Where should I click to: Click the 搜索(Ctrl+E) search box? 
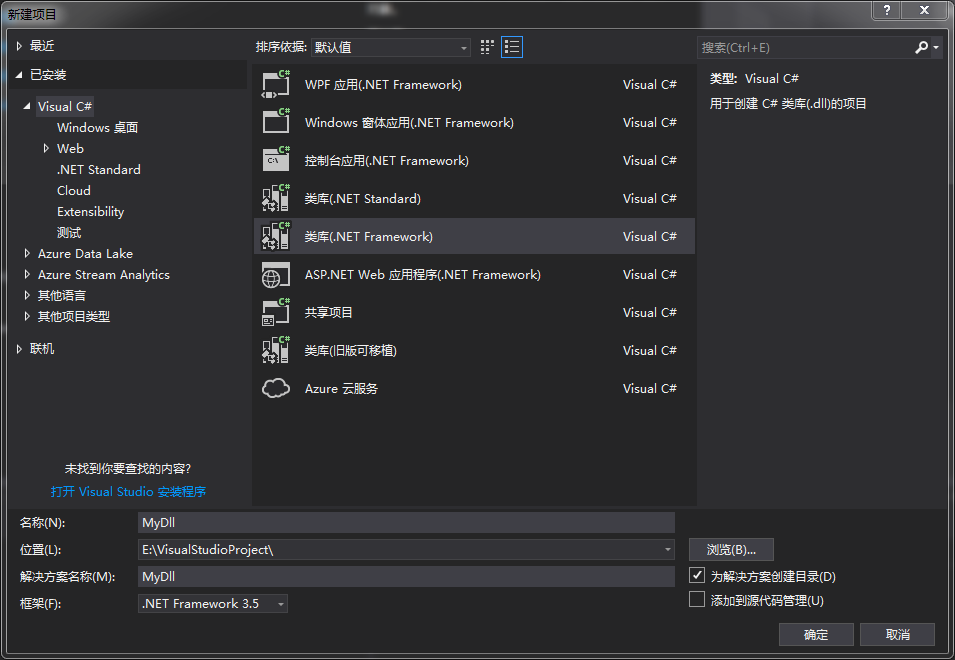805,47
